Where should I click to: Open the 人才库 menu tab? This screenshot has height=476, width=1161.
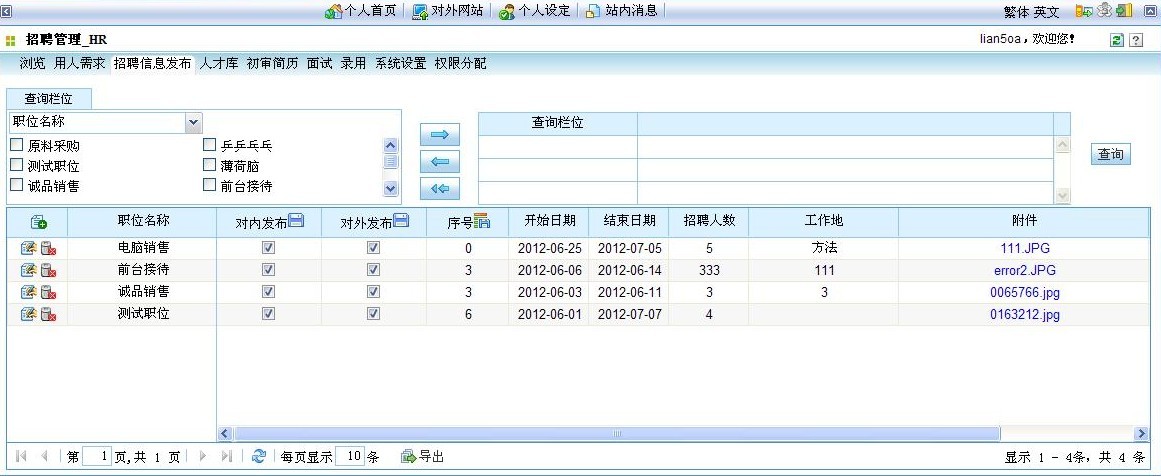pyautogui.click(x=218, y=63)
